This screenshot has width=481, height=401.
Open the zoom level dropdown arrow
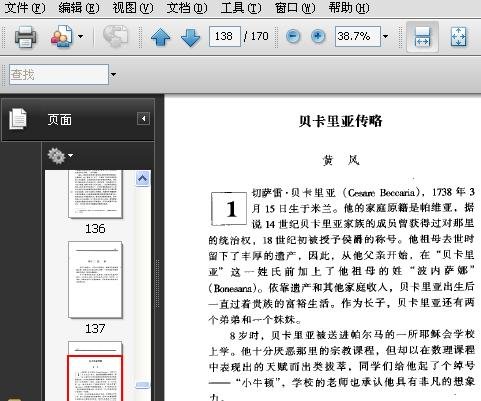point(385,36)
